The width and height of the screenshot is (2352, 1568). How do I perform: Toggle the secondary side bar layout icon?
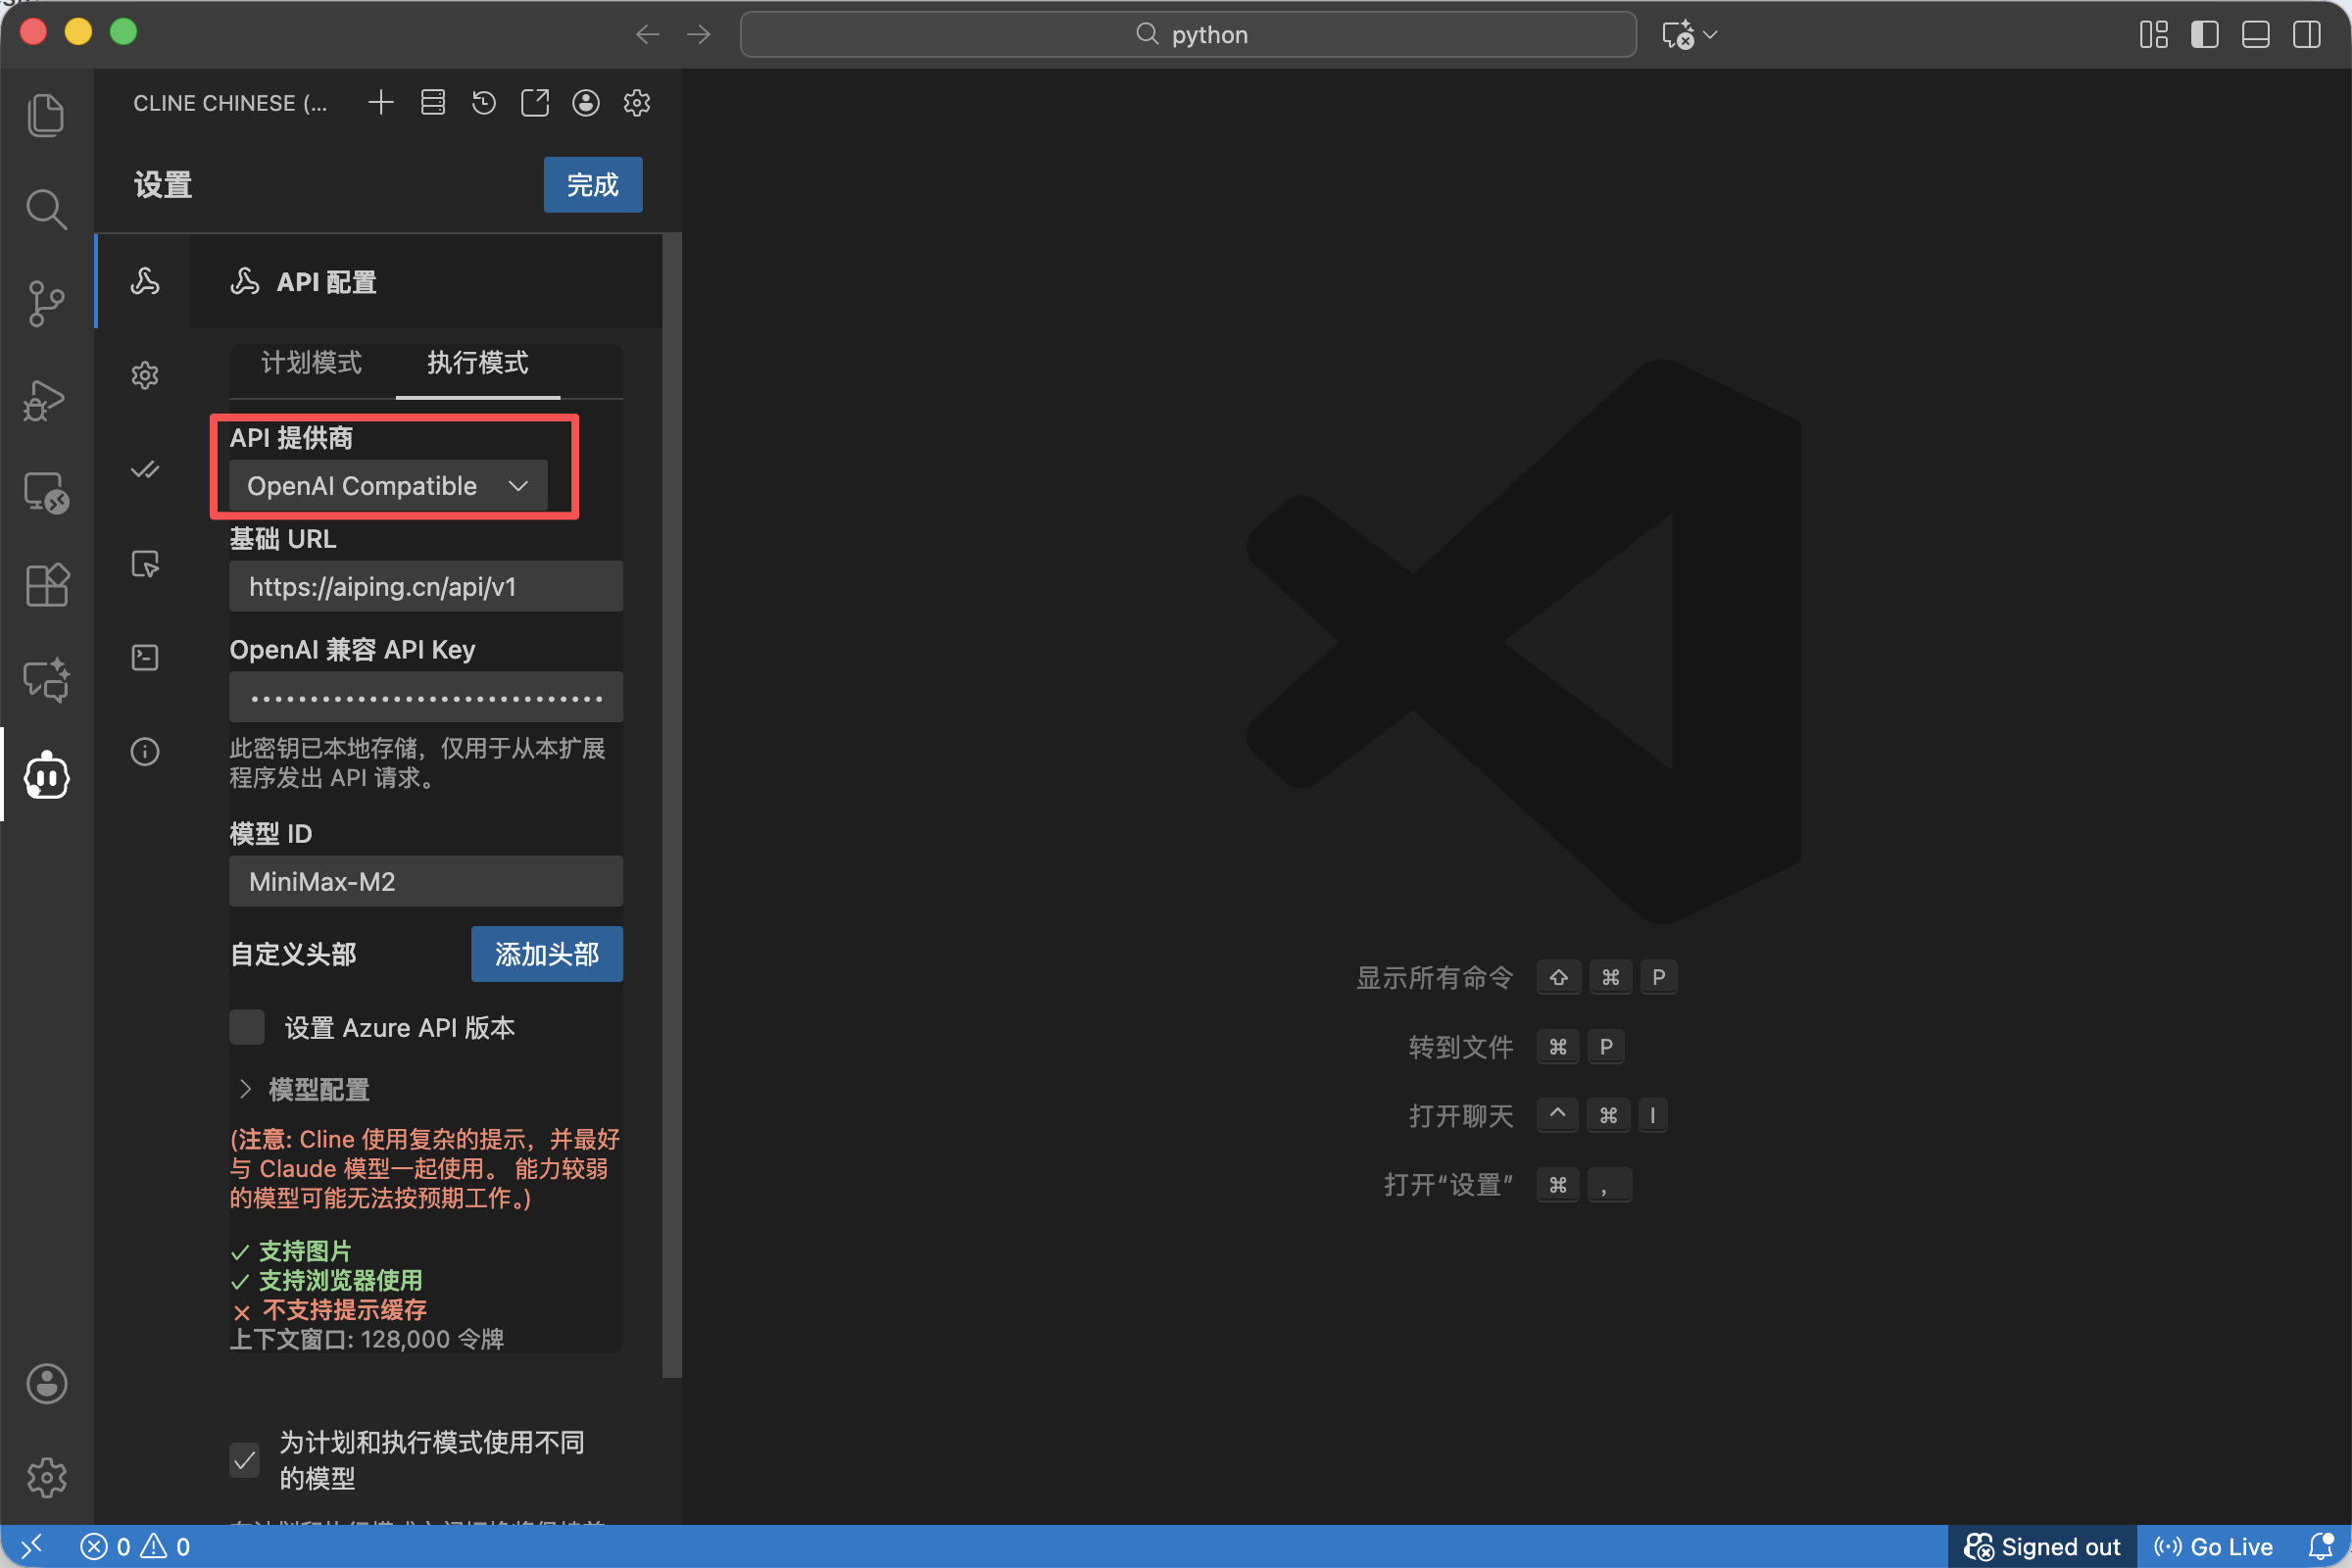2306,35
